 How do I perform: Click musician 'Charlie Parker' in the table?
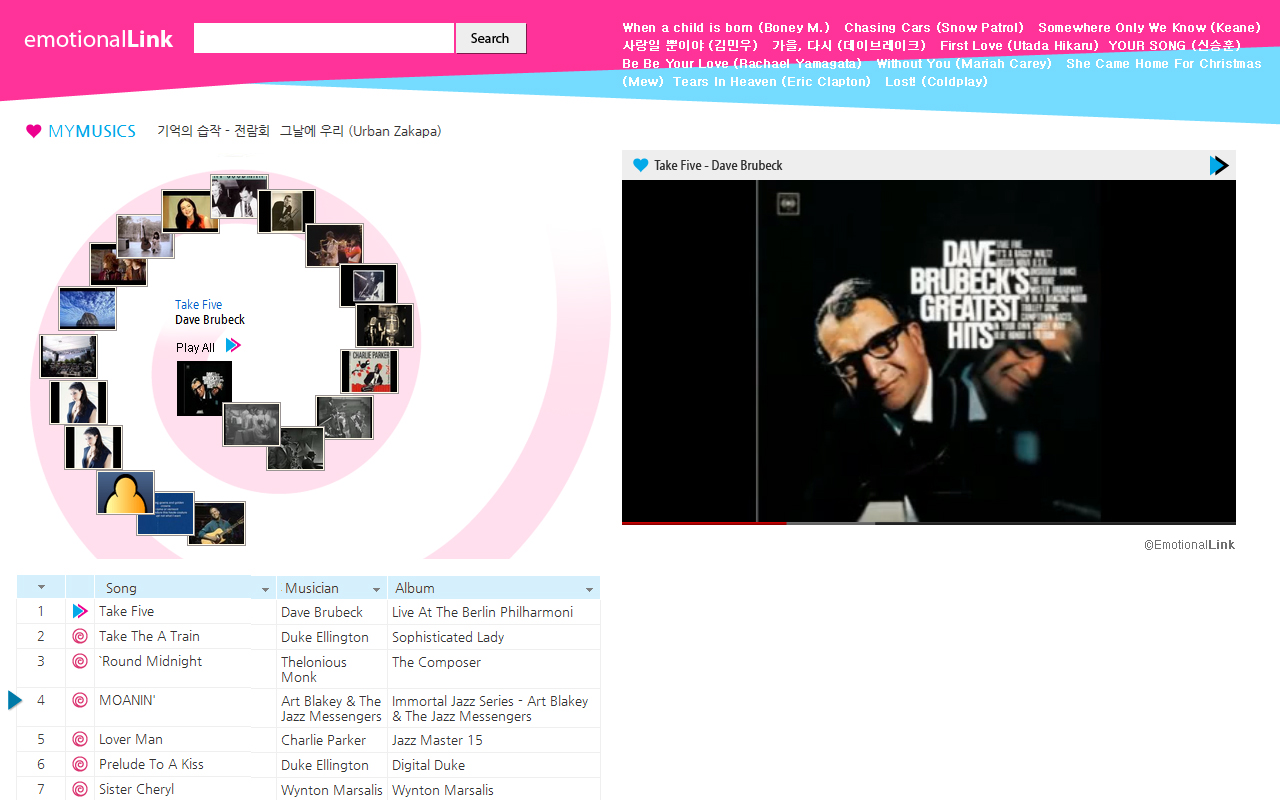(323, 740)
